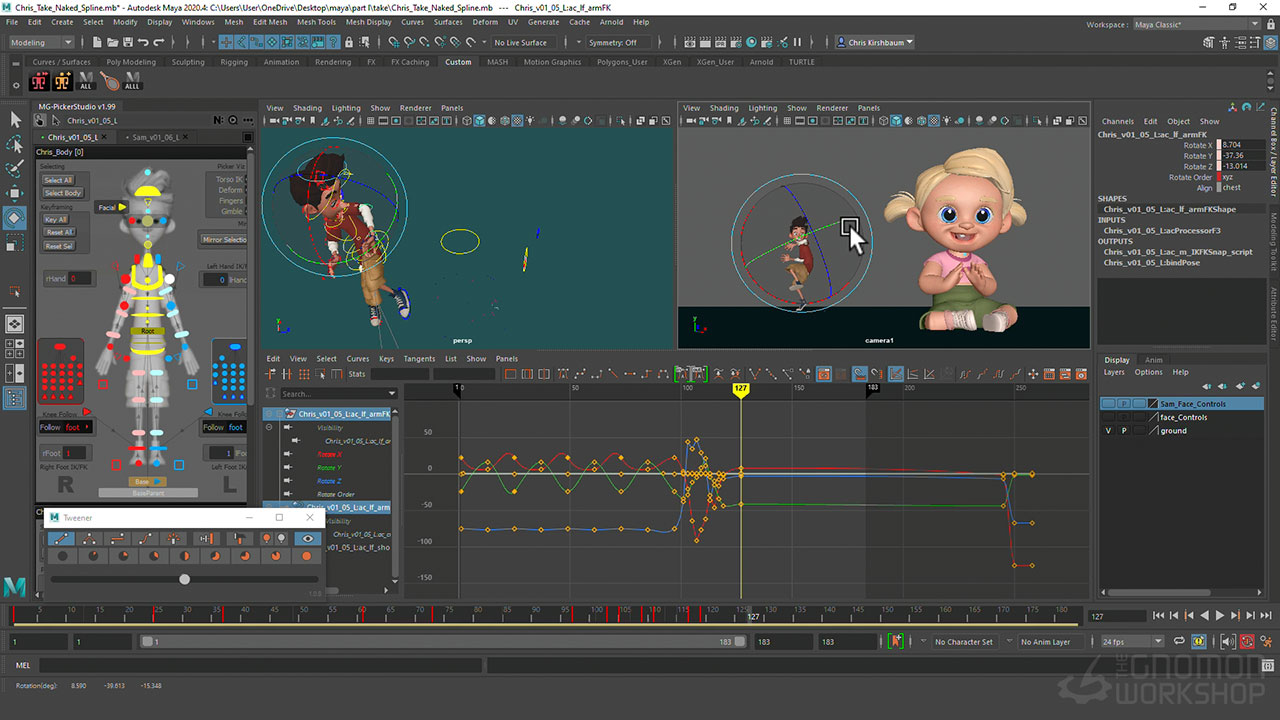Click the Save scene icon in the toolbar
This screenshot has width=1280, height=720.
[x=127, y=42]
